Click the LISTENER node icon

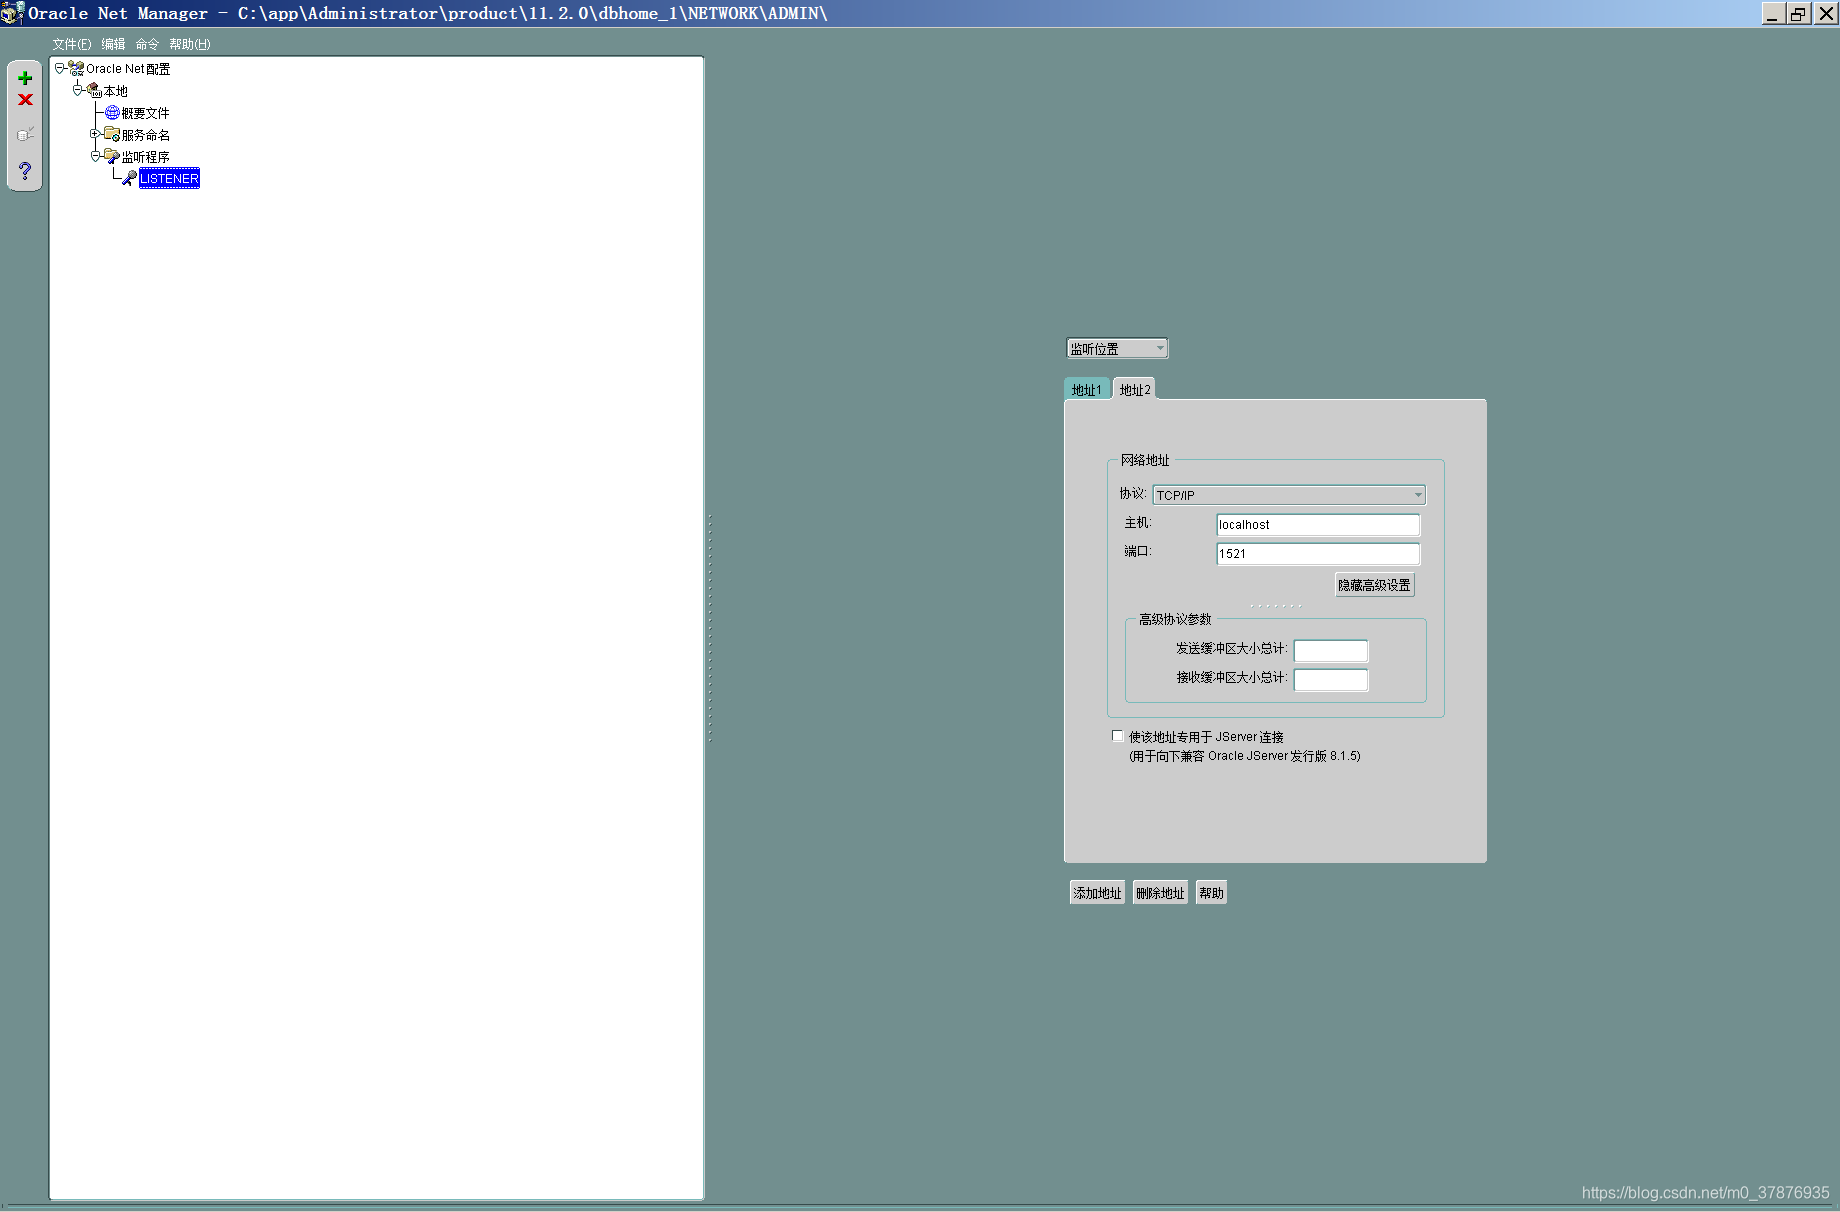(x=129, y=178)
